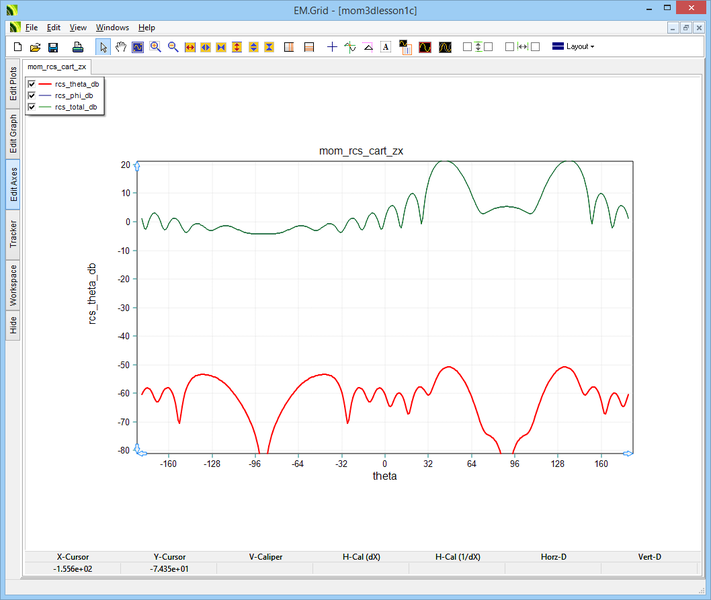Uncheck the rcs_theta_db plot checkbox

(32, 84)
